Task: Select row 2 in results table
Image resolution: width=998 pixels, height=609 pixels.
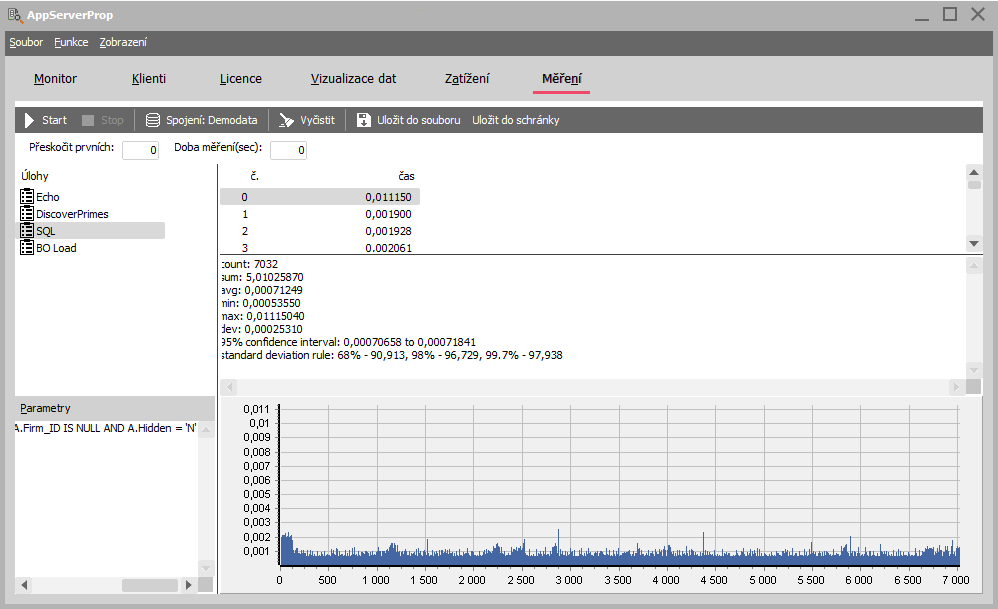Action: (320, 231)
